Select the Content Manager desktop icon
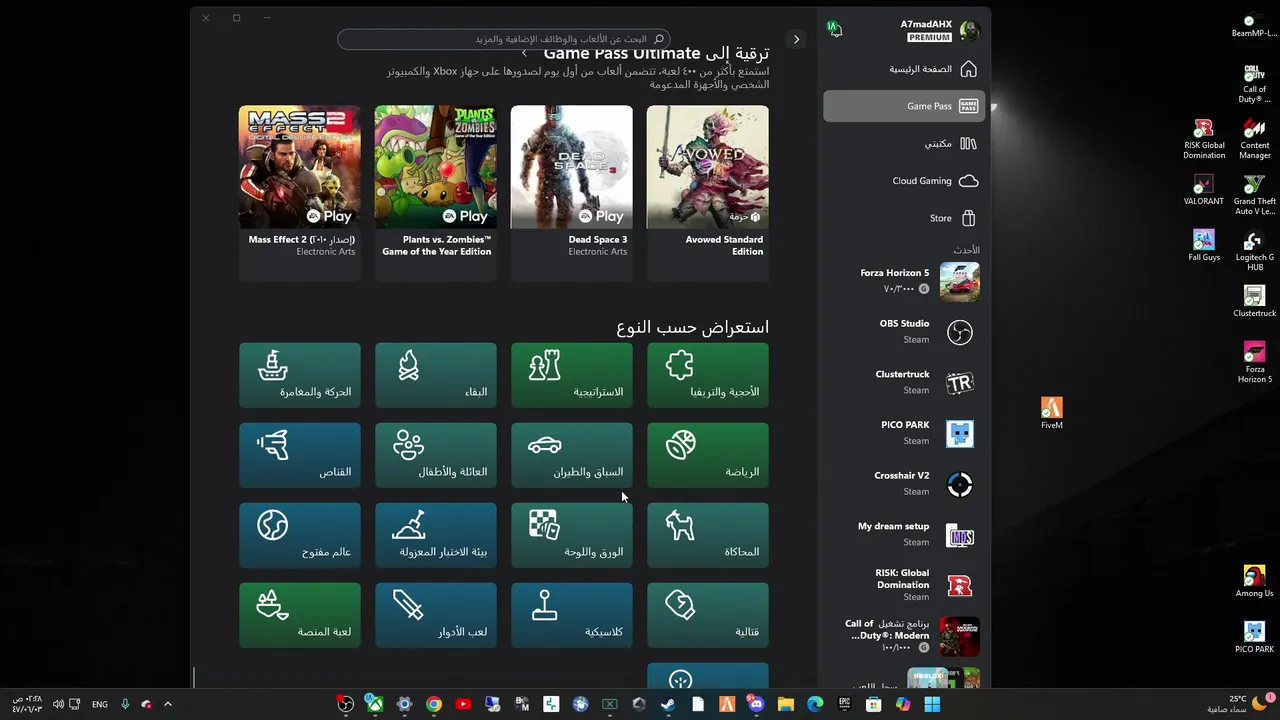Image resolution: width=1280 pixels, height=720 pixels. click(1254, 139)
